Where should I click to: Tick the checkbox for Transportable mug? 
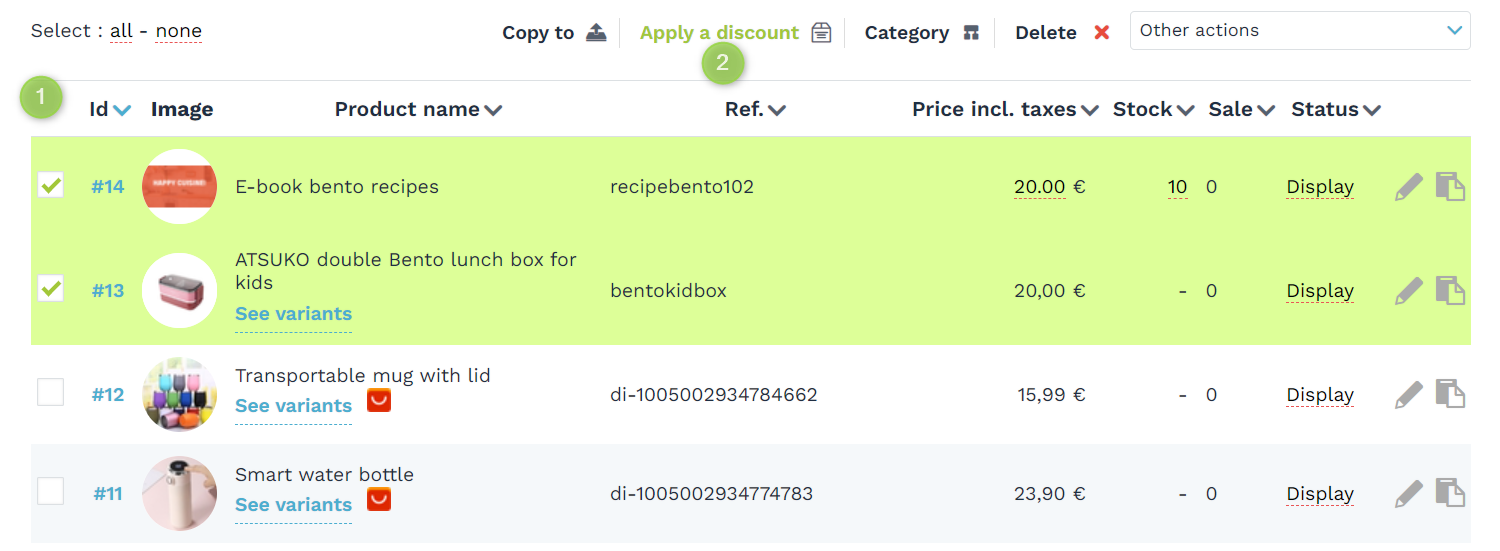point(51,392)
